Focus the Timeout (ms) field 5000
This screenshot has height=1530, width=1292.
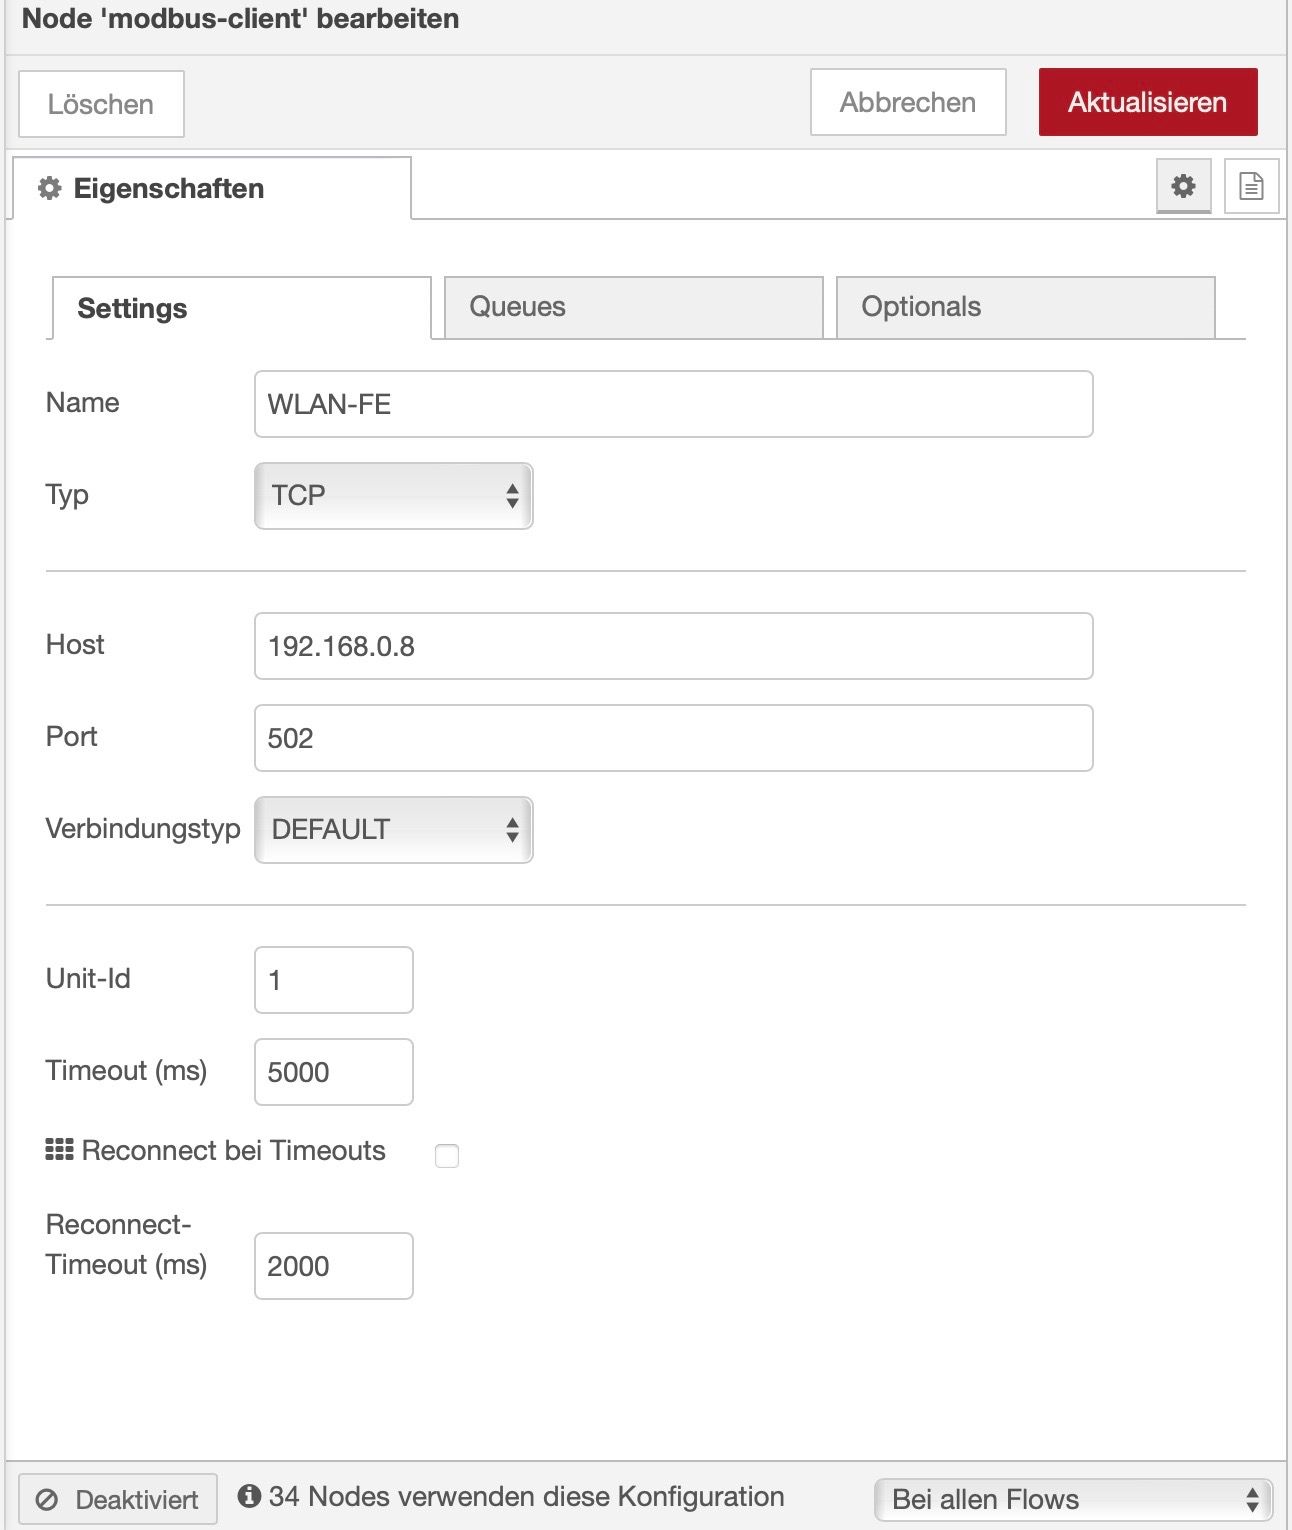[334, 1072]
